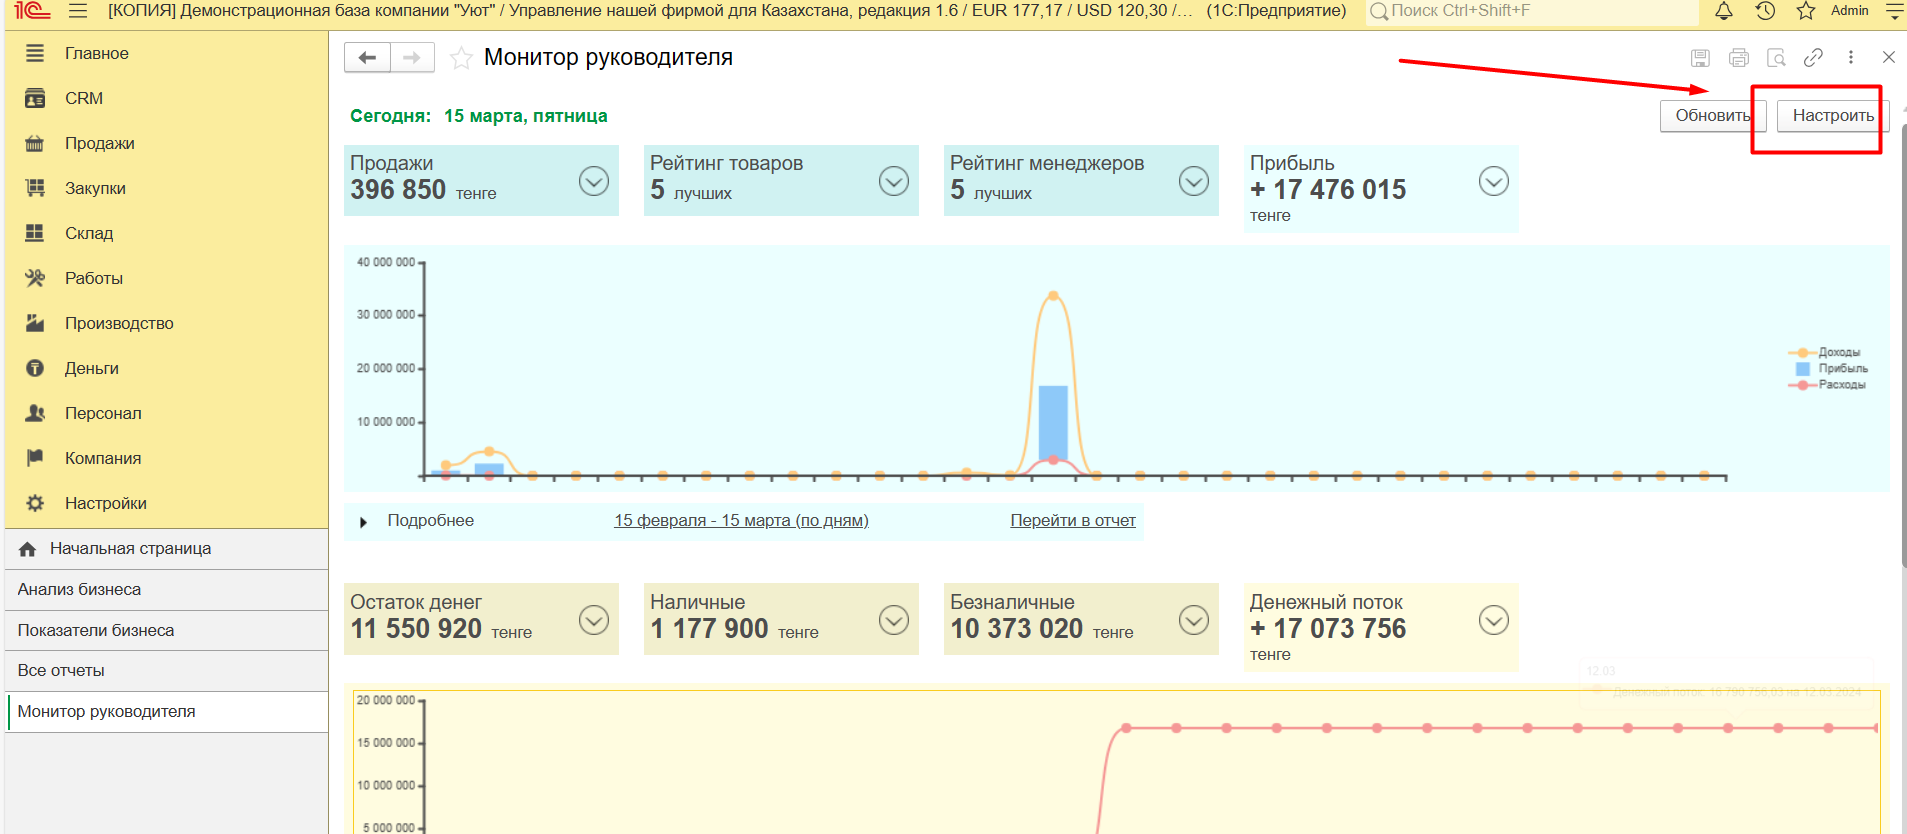
Task: Open the hamburger main menu icon
Action: (x=78, y=11)
